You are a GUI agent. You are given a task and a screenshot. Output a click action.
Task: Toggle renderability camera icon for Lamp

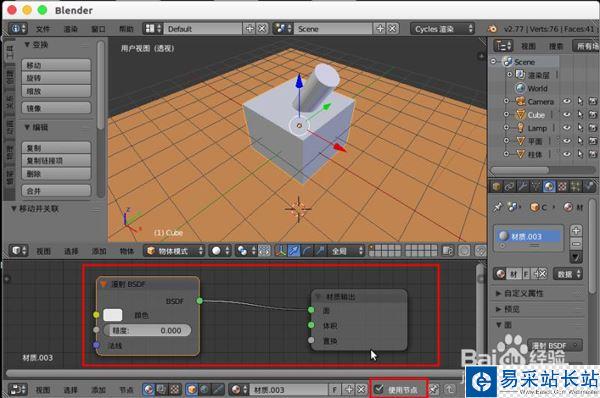click(593, 128)
